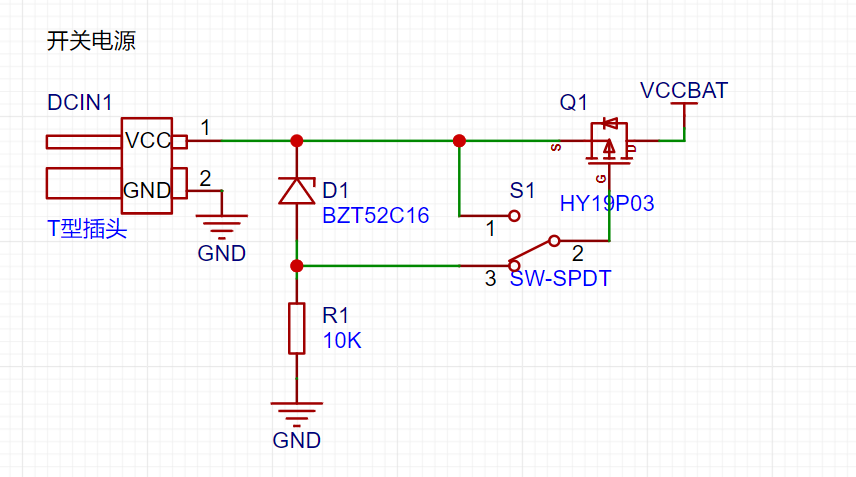Select green wire between the top junctions
The image size is (856, 477).
(x=378, y=141)
